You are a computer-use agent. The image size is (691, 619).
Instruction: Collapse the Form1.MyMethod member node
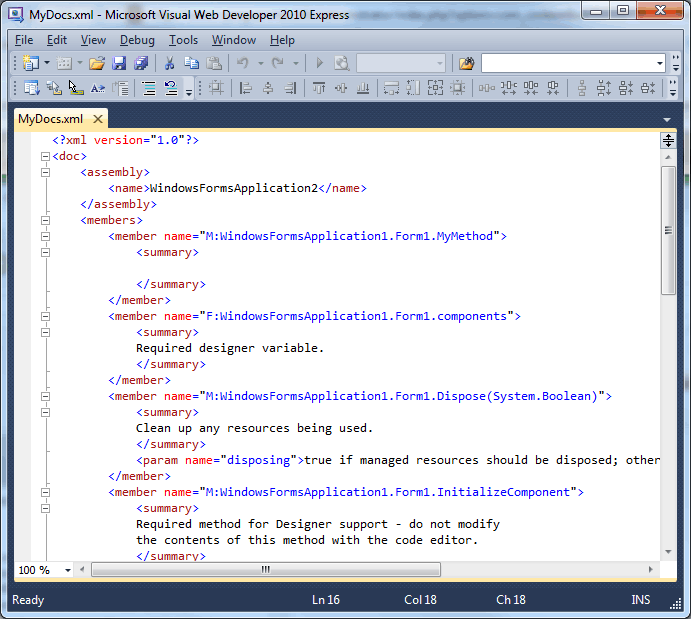coord(45,237)
